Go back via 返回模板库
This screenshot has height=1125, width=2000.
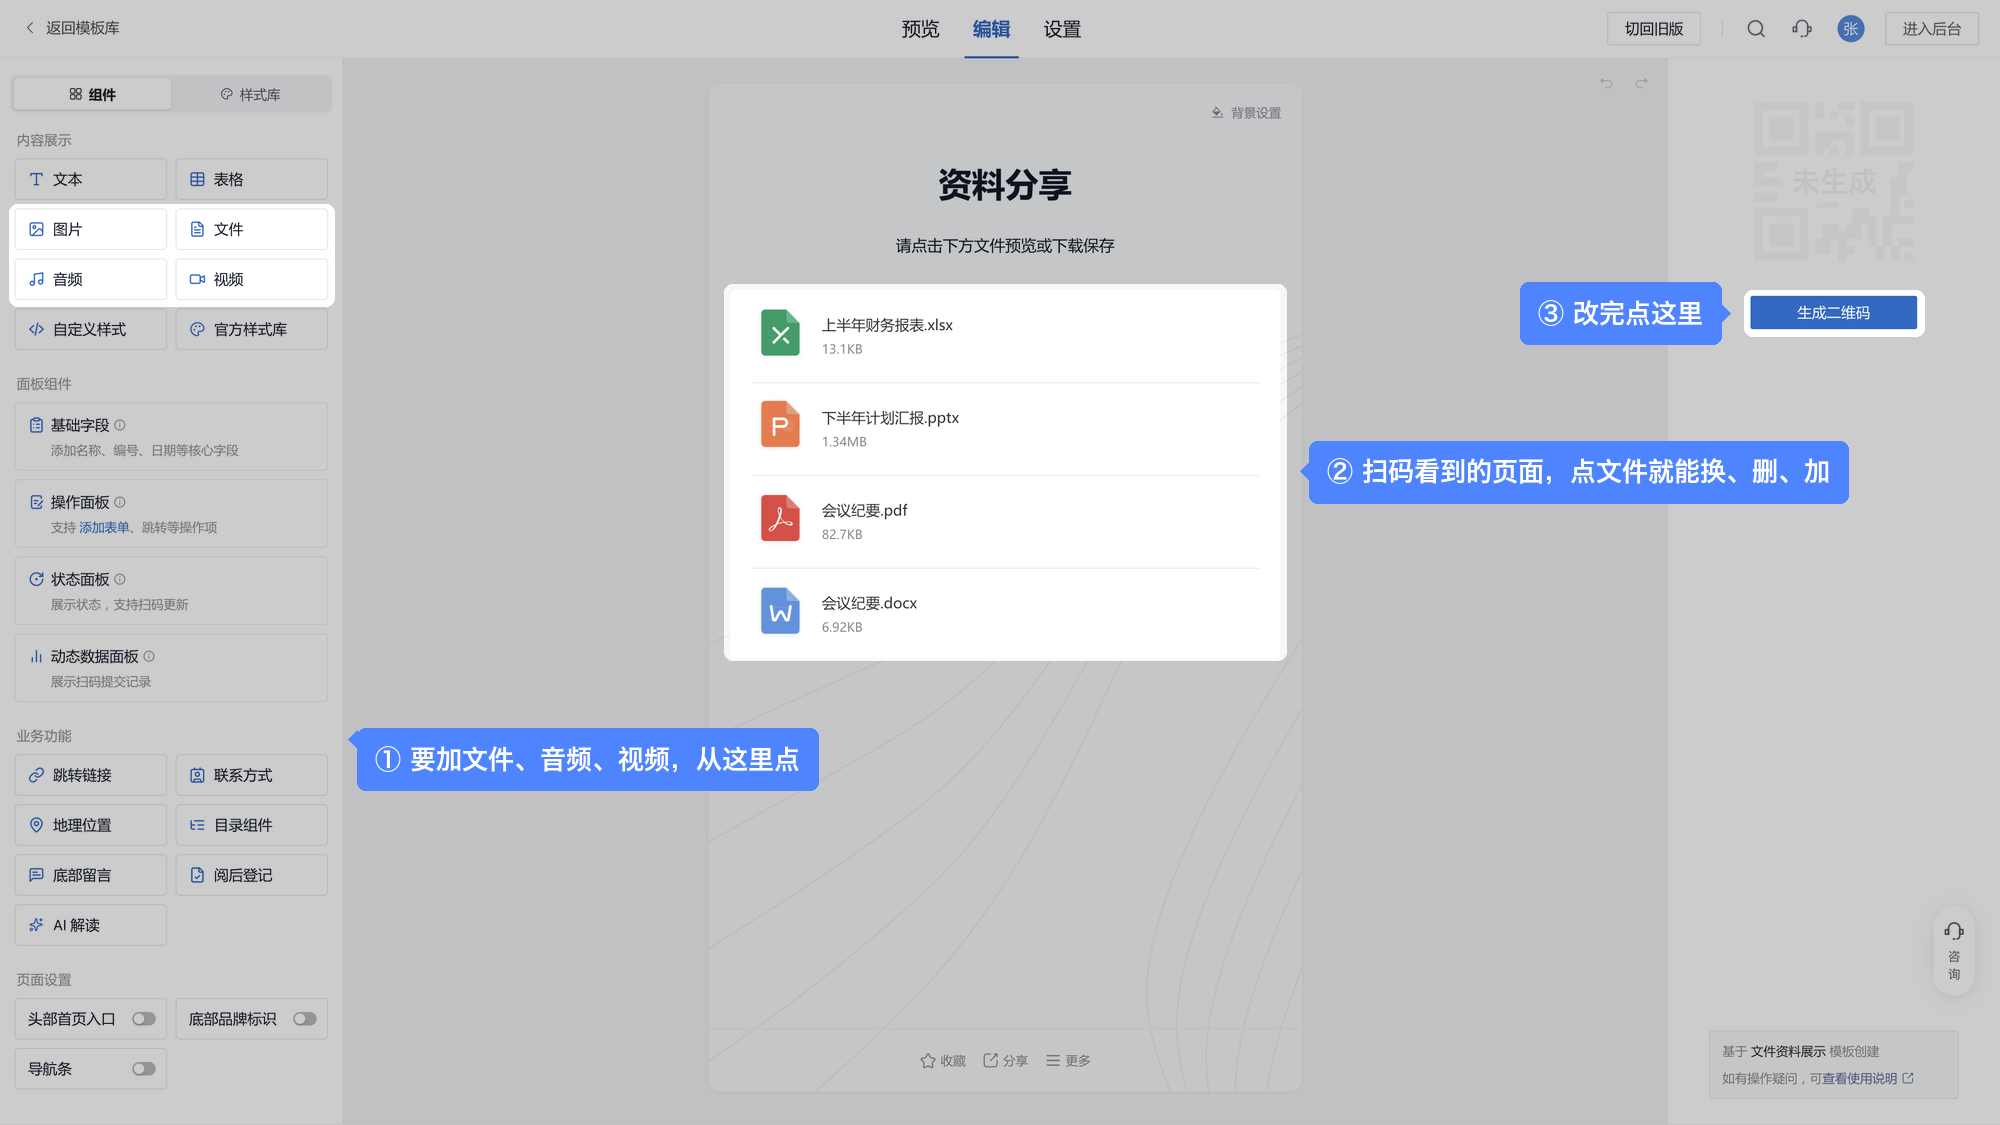(x=72, y=28)
